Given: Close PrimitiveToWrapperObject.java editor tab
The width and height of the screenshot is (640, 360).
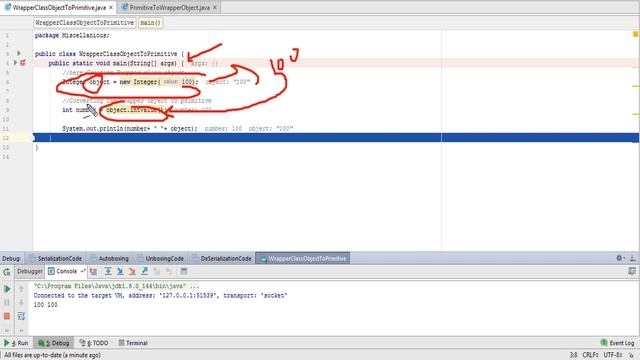Looking at the screenshot, I should click(215, 7).
